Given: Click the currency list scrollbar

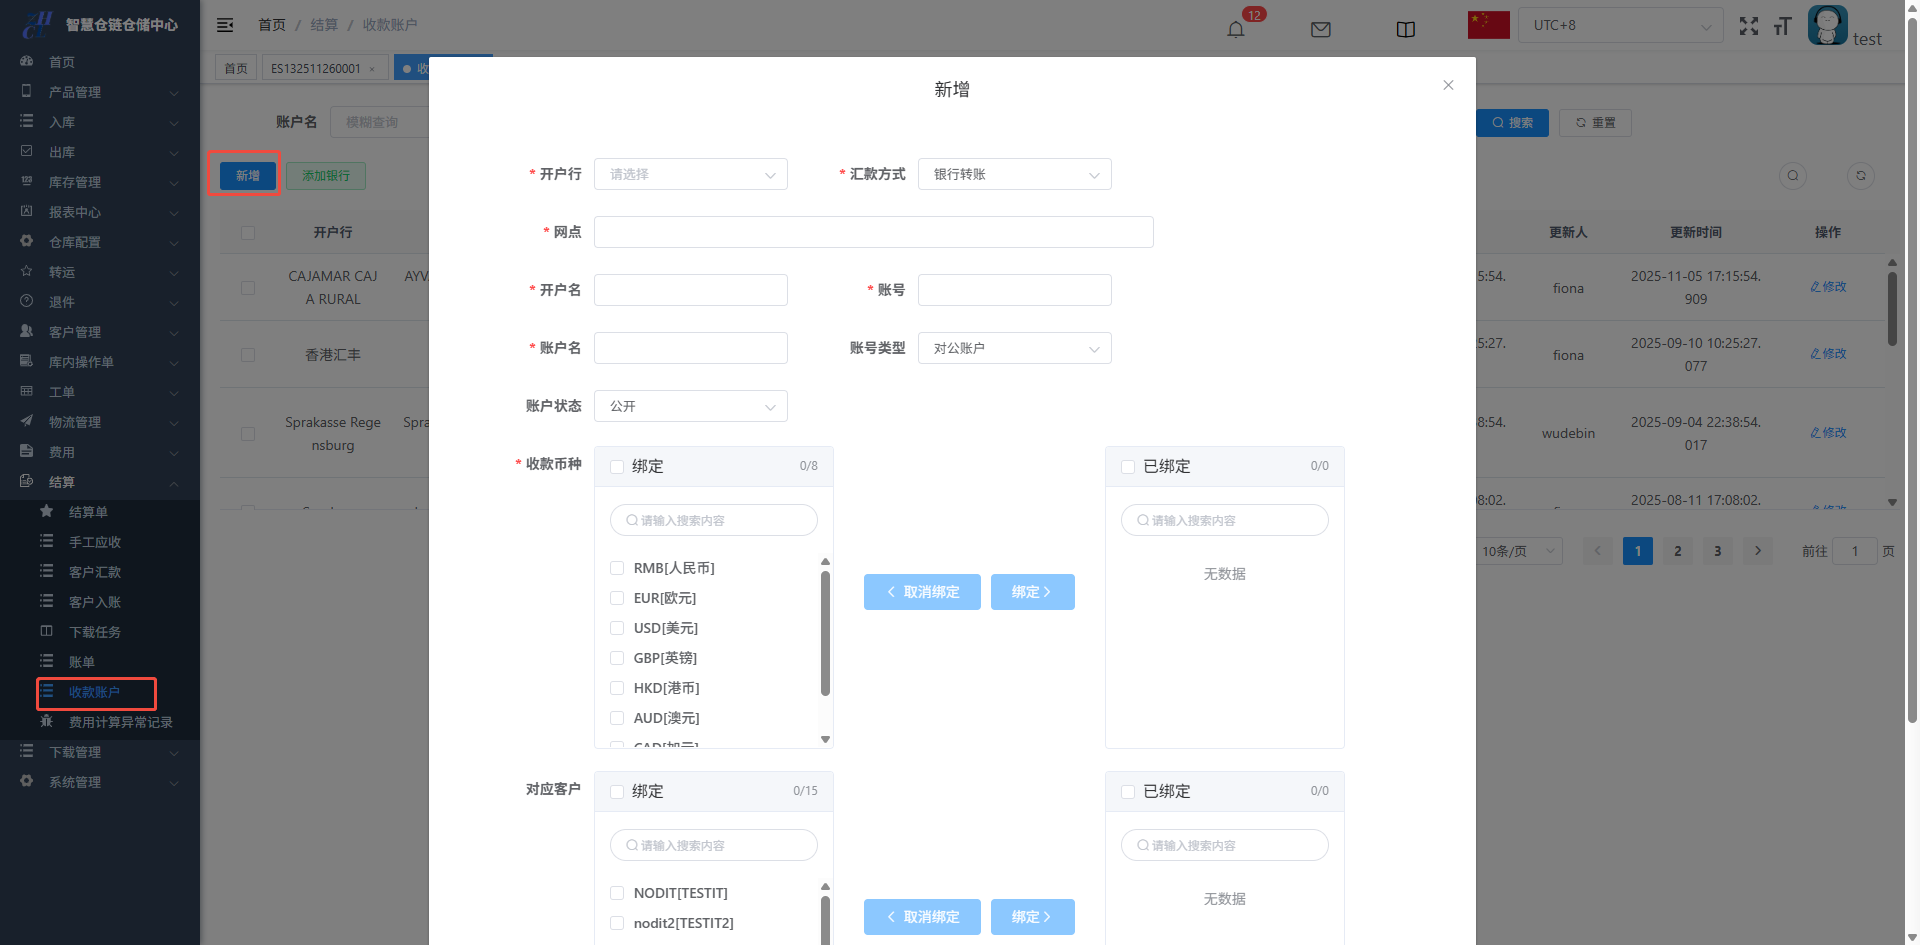Looking at the screenshot, I should [x=825, y=633].
